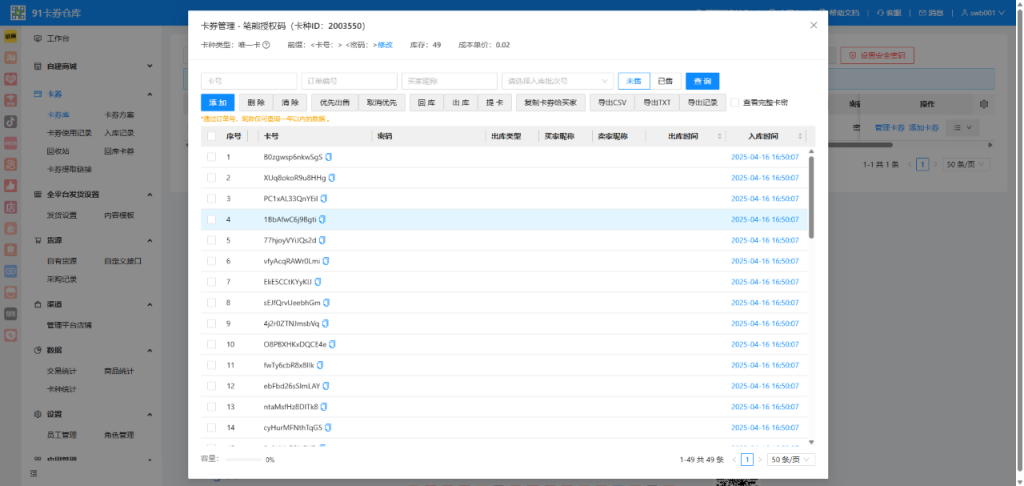The width and height of the screenshot is (1024, 486).
Task: Click the help icon beside 唯一卡
Action: [x=266, y=45]
